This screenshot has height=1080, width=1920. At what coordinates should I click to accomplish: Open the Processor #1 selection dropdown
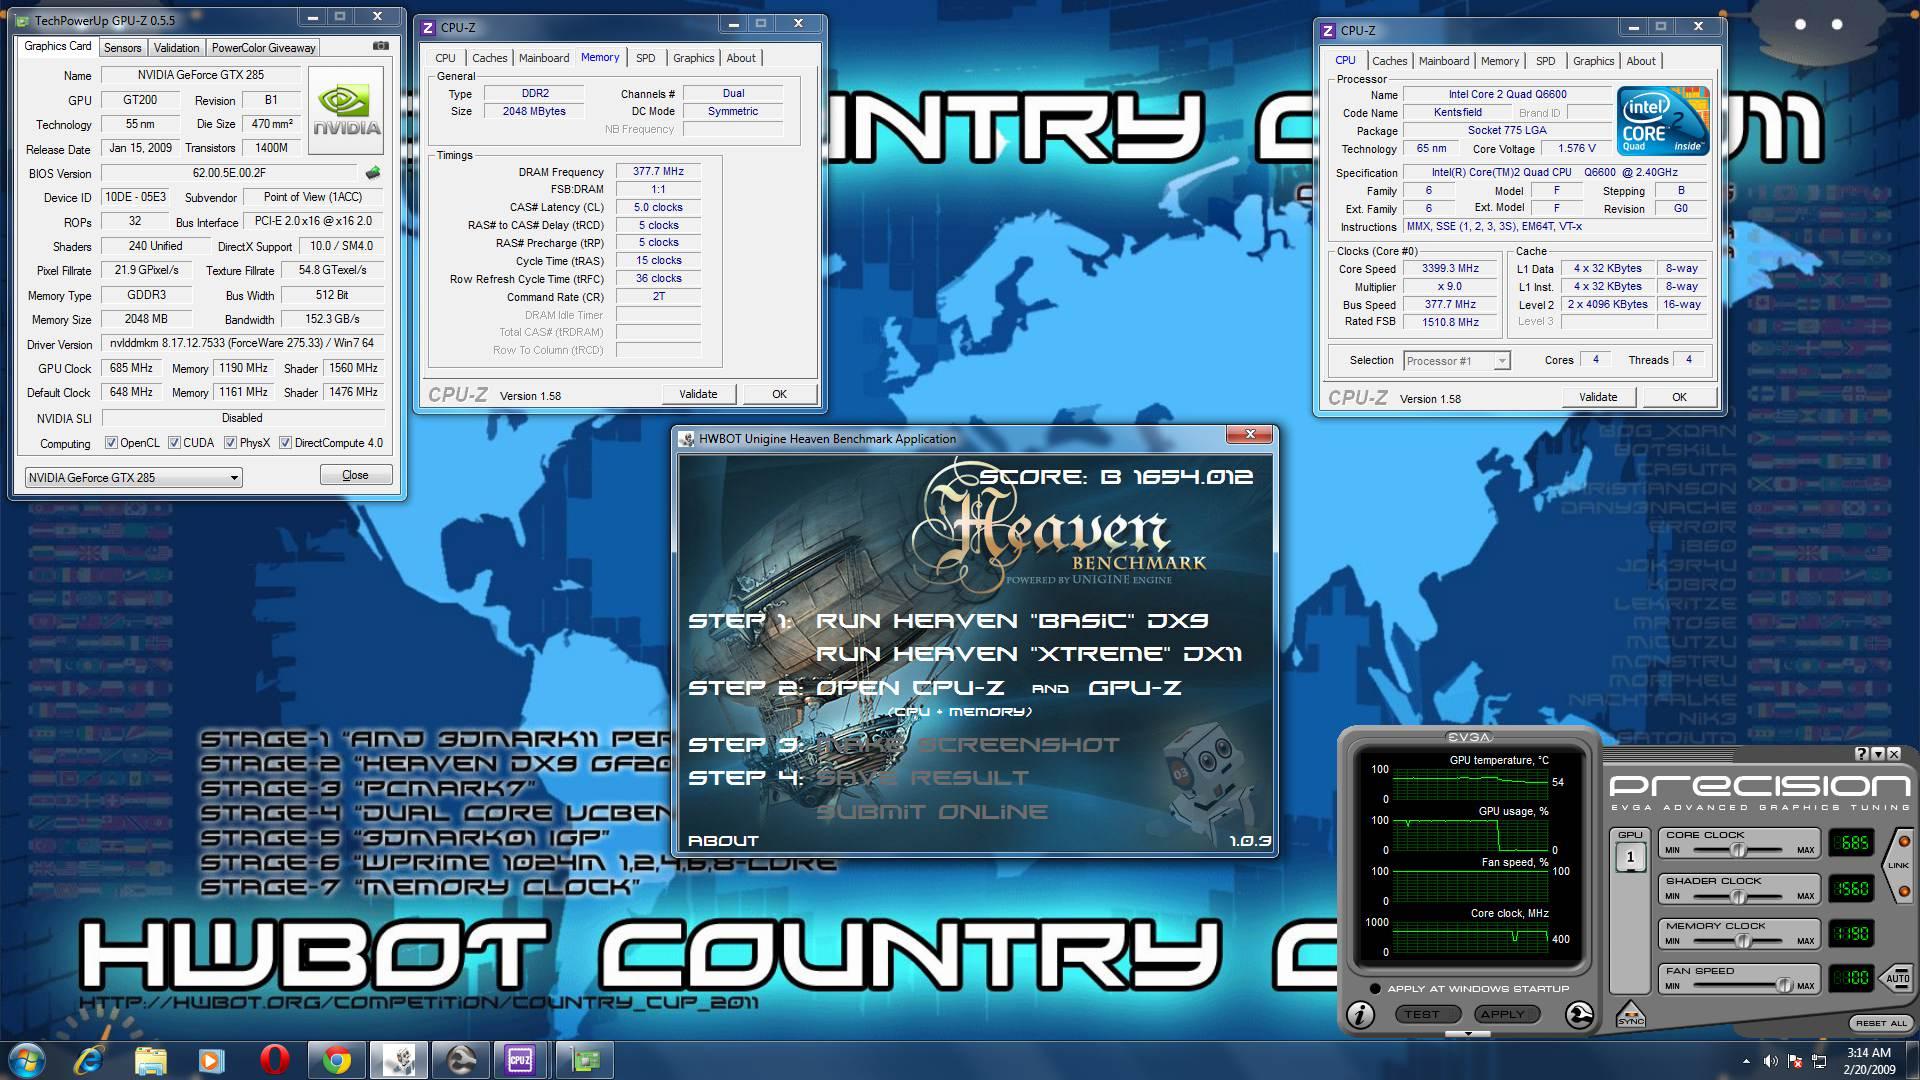tap(1457, 361)
